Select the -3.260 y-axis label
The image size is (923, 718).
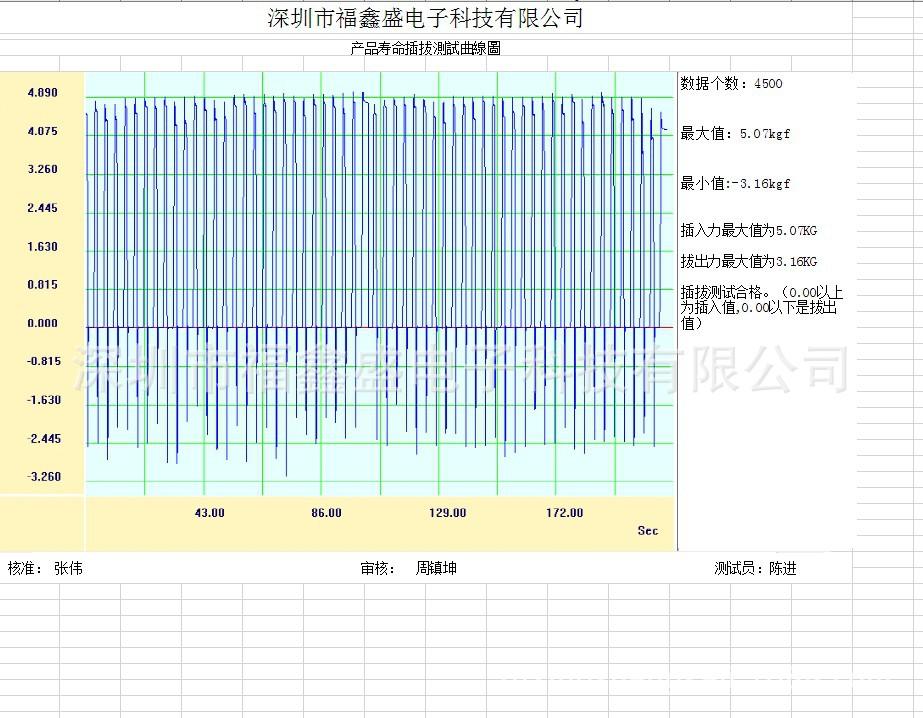pyautogui.click(x=43, y=476)
